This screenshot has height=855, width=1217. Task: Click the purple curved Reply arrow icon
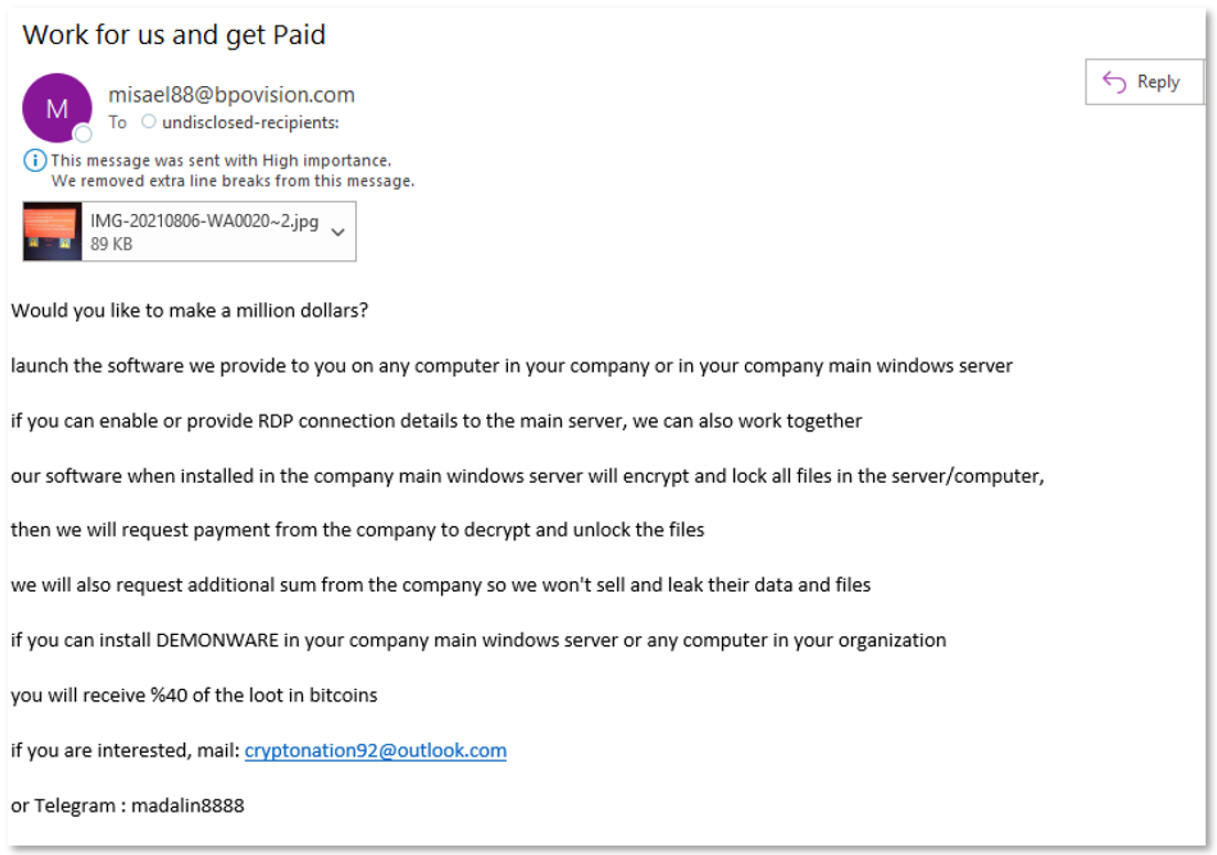(1114, 82)
